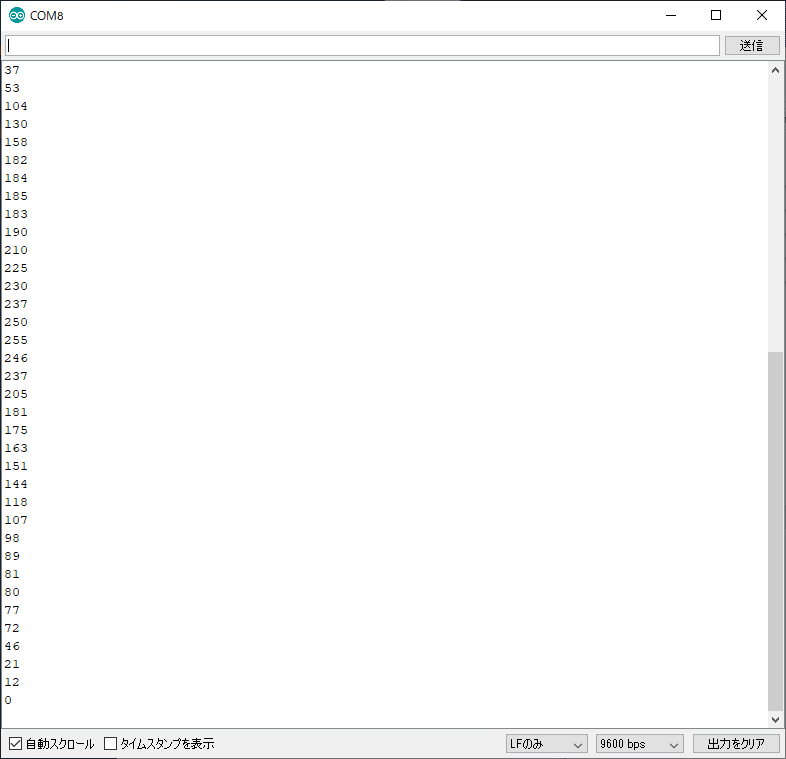
Task: Click the output value 246
Action: click(16, 358)
